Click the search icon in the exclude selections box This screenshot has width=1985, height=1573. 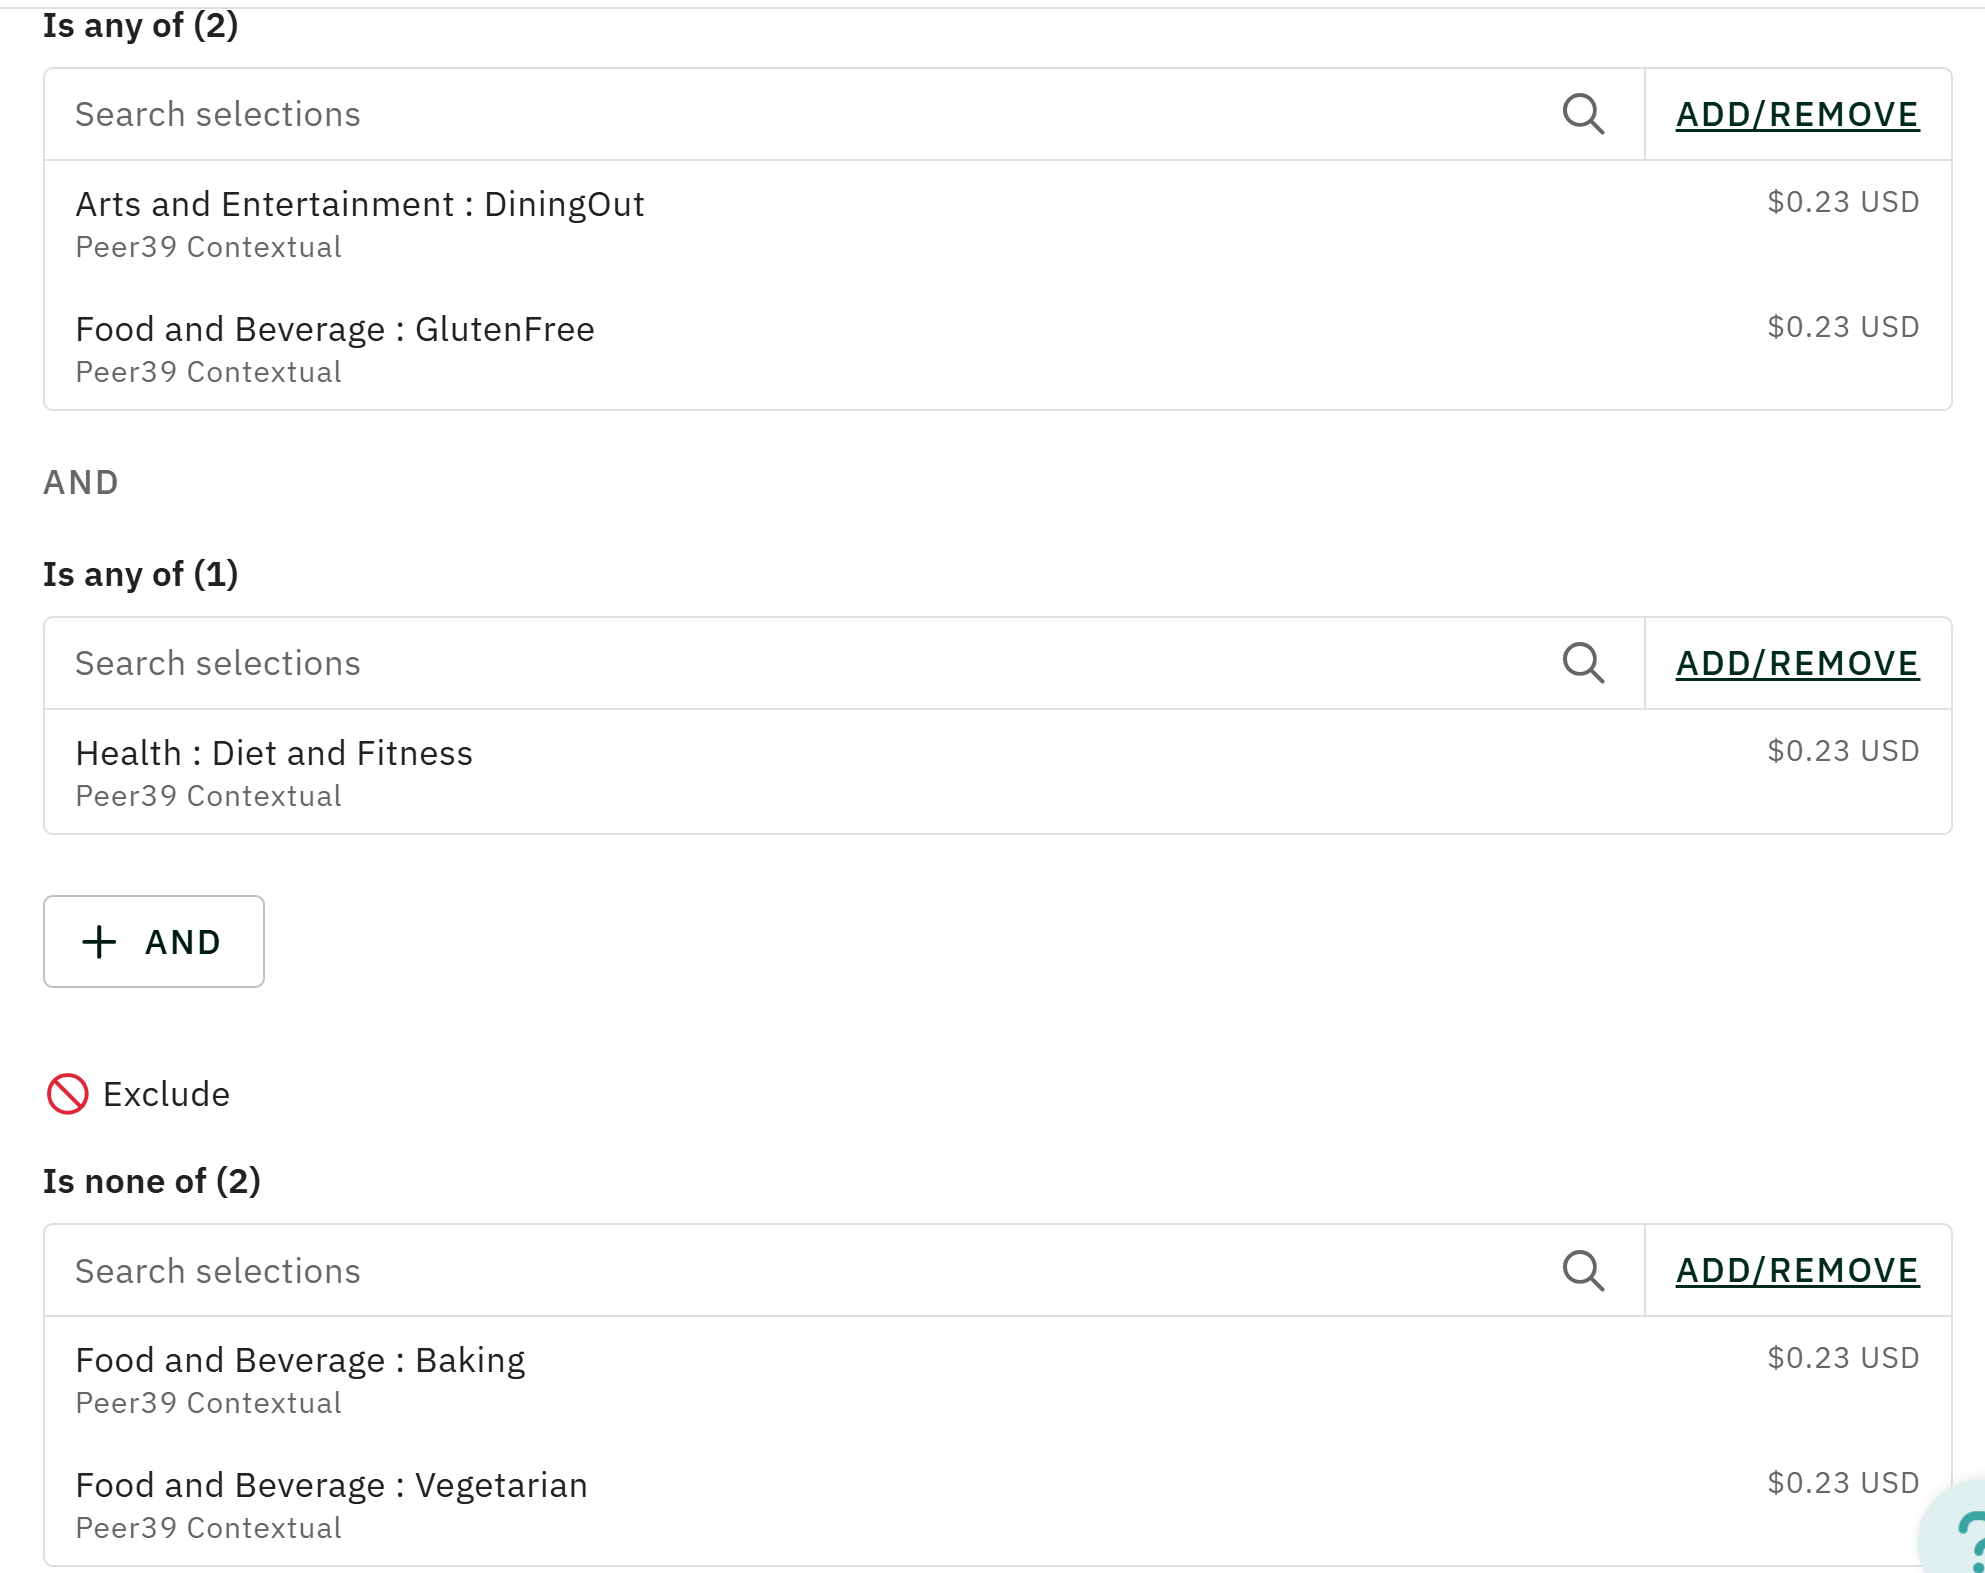(x=1583, y=1270)
